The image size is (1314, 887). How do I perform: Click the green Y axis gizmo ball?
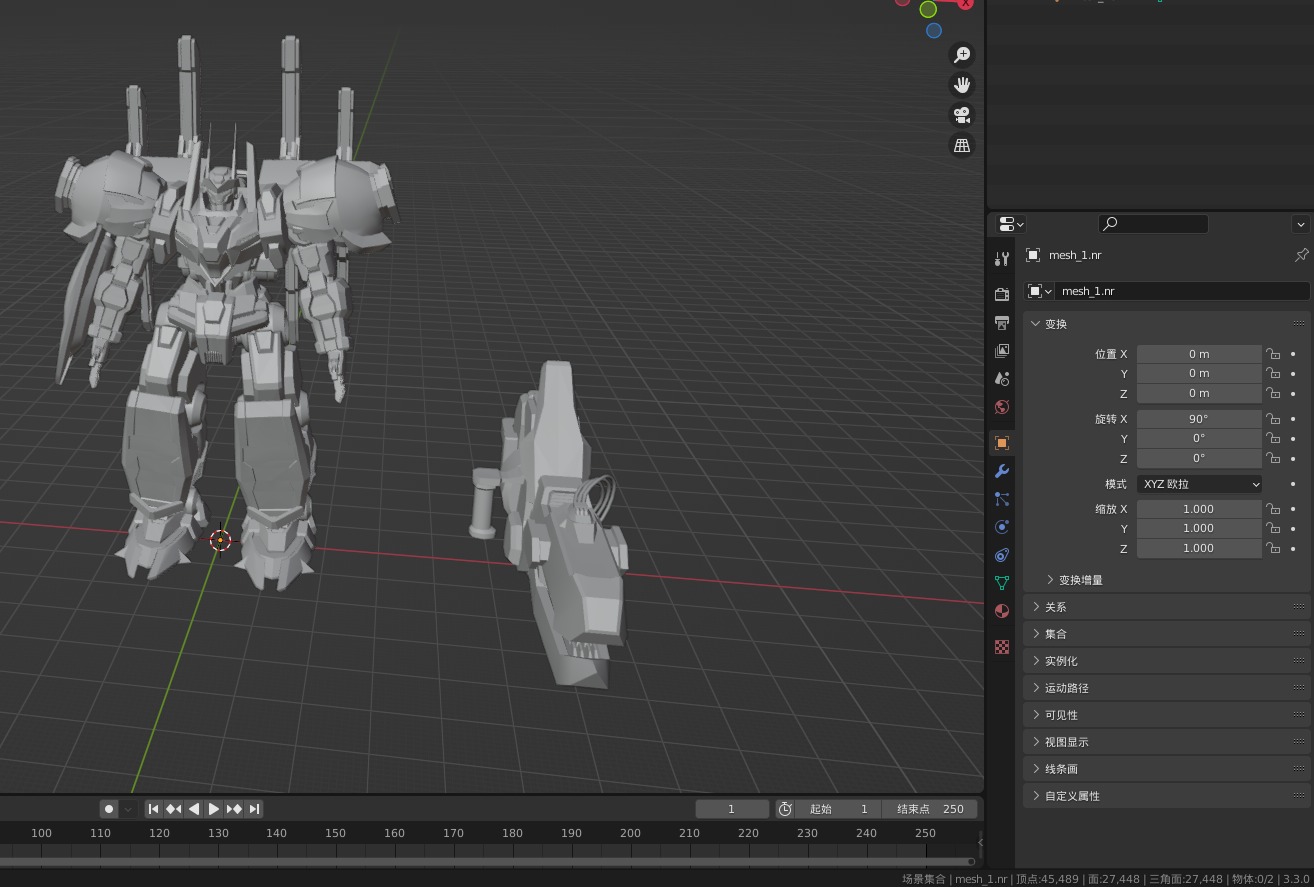pyautogui.click(x=928, y=9)
